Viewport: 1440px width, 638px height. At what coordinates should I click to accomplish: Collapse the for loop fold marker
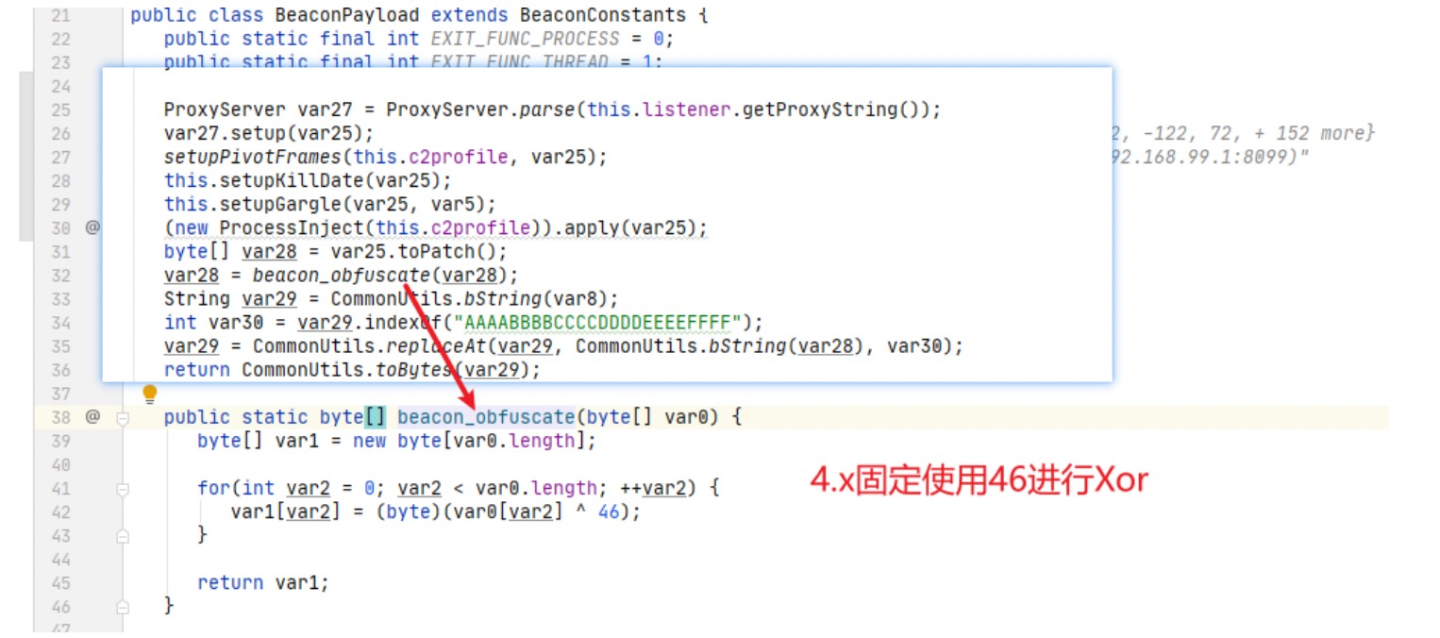[122, 489]
